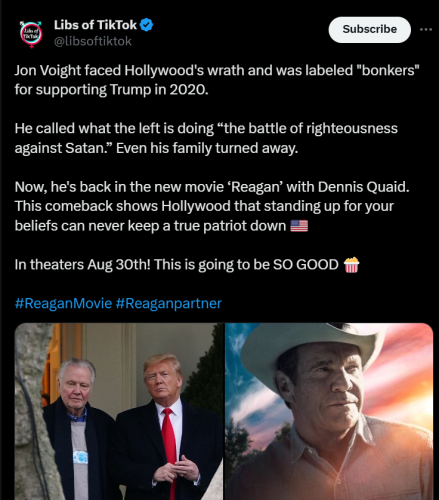Open the Libs of TikTok profile avatar
Image resolution: width=439 pixels, height=500 pixels.
[31, 34]
